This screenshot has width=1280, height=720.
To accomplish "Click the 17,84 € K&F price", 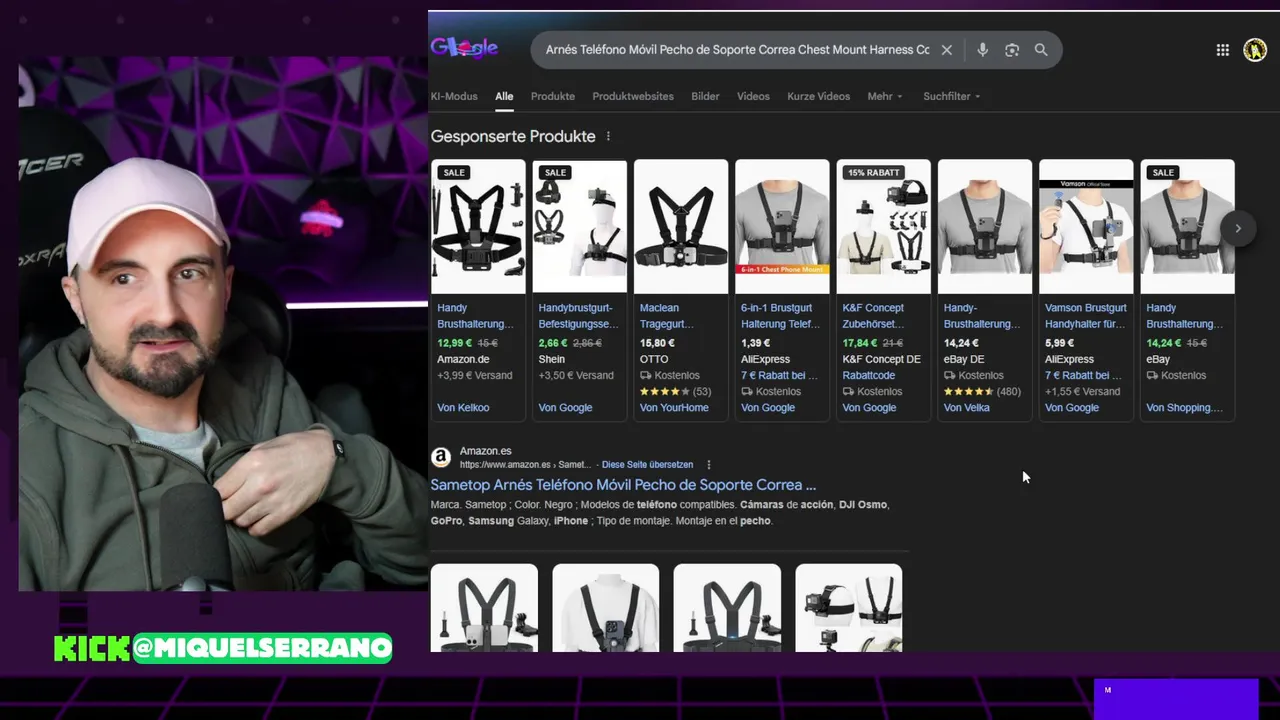I will [859, 343].
